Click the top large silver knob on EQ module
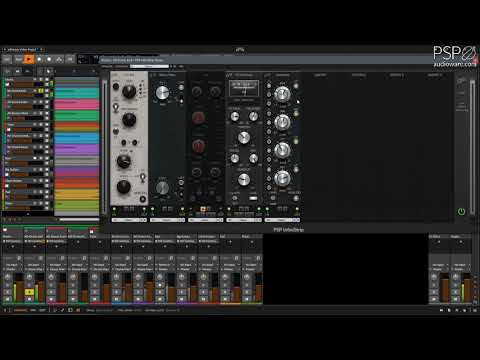Screen dimensions: 480x360 pos(282,94)
